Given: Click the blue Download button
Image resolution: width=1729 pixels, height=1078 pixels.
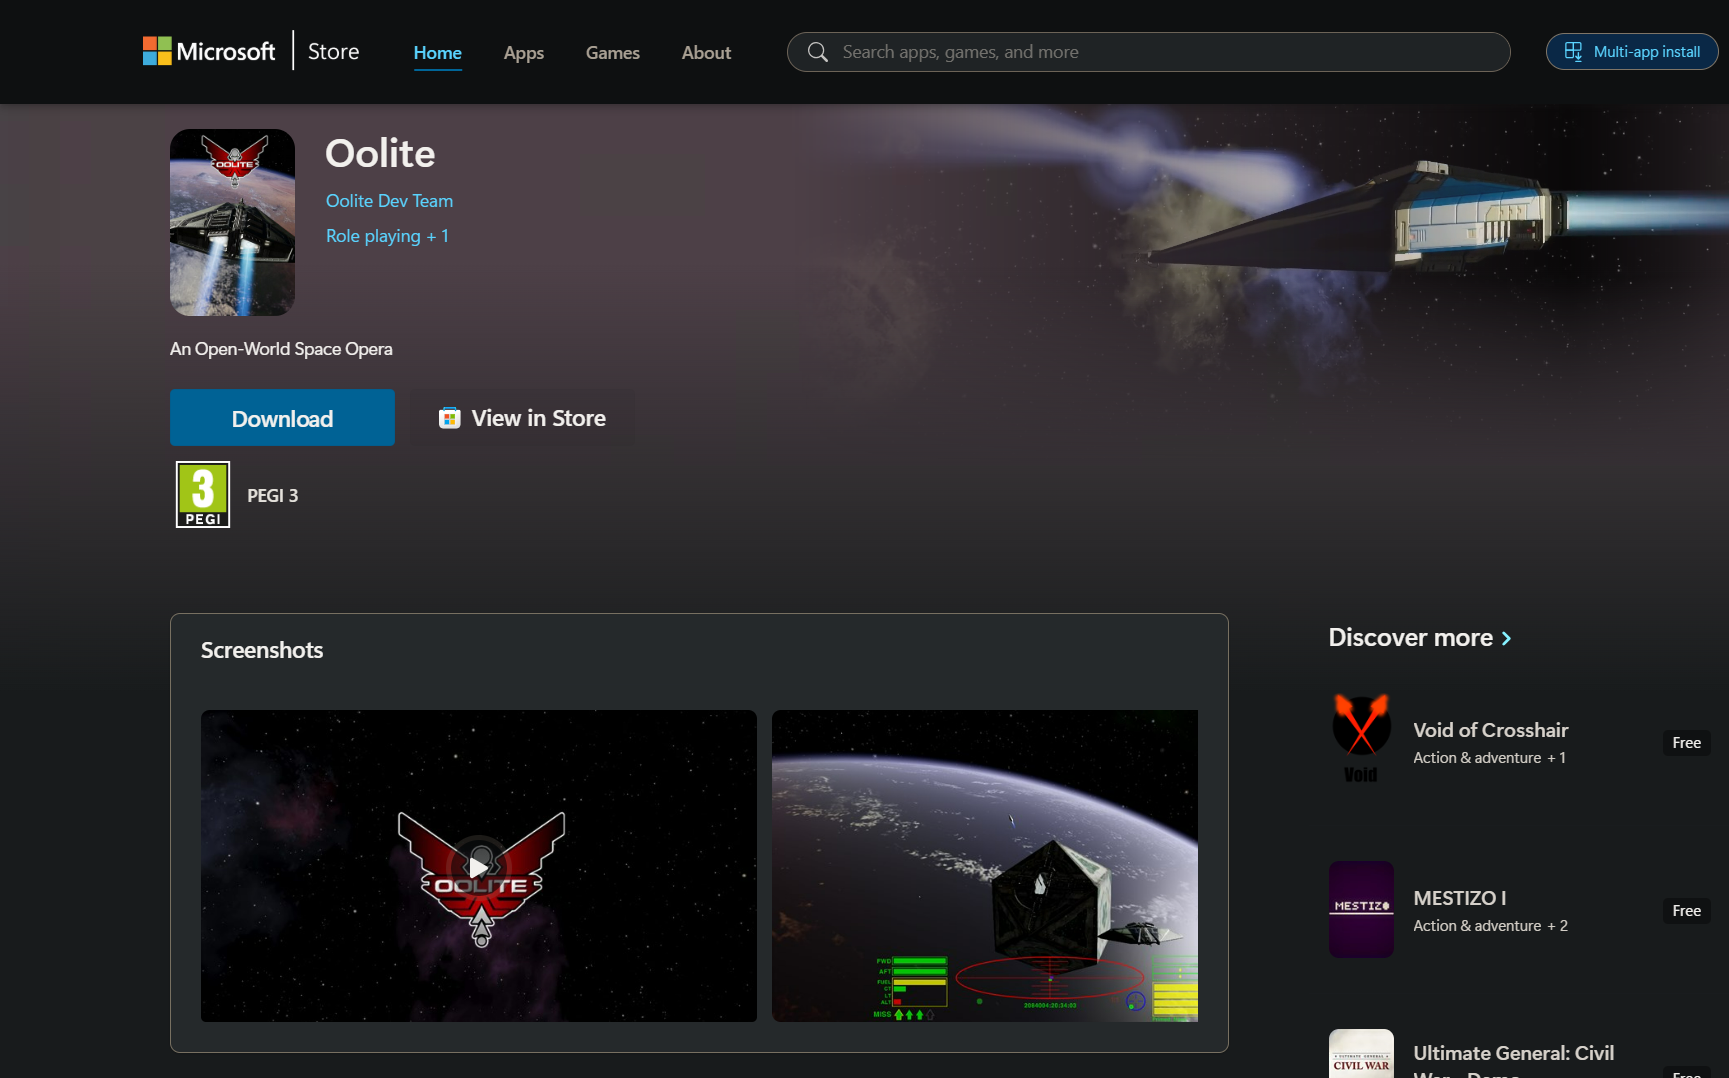Looking at the screenshot, I should [x=282, y=418].
